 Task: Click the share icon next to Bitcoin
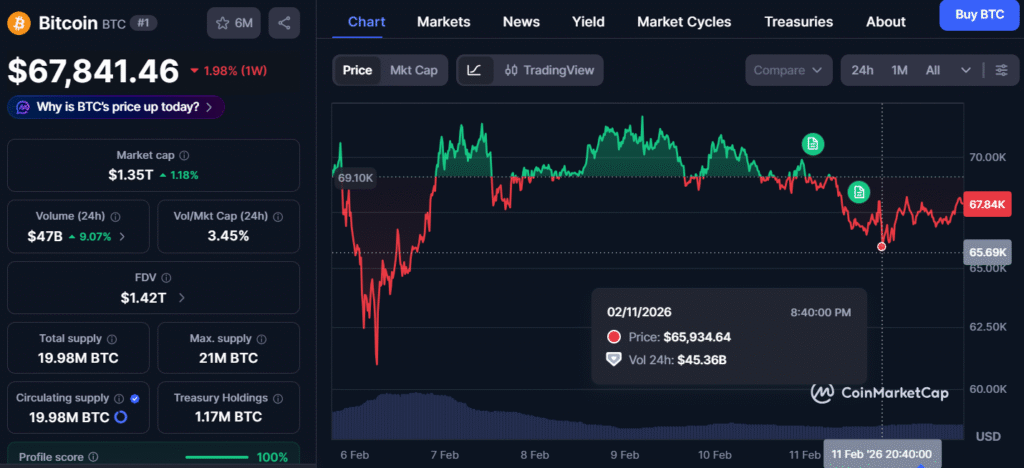(x=285, y=23)
